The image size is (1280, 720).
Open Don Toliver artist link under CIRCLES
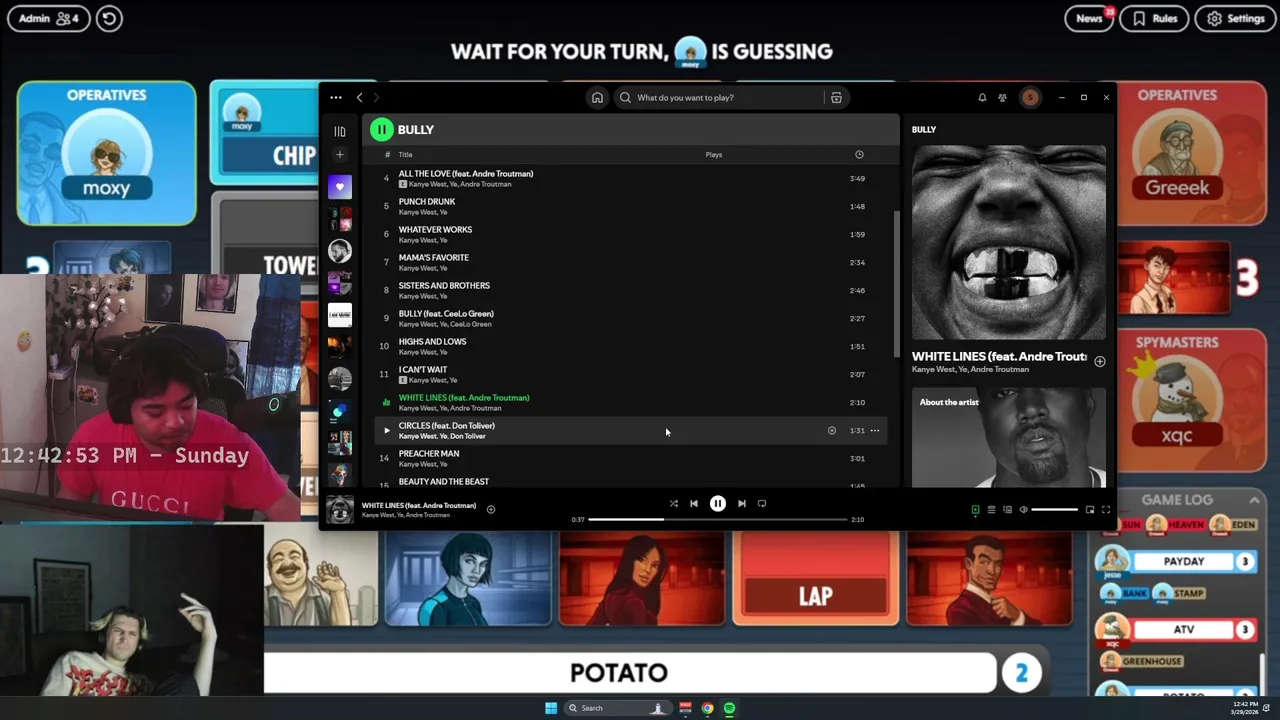tap(468, 436)
